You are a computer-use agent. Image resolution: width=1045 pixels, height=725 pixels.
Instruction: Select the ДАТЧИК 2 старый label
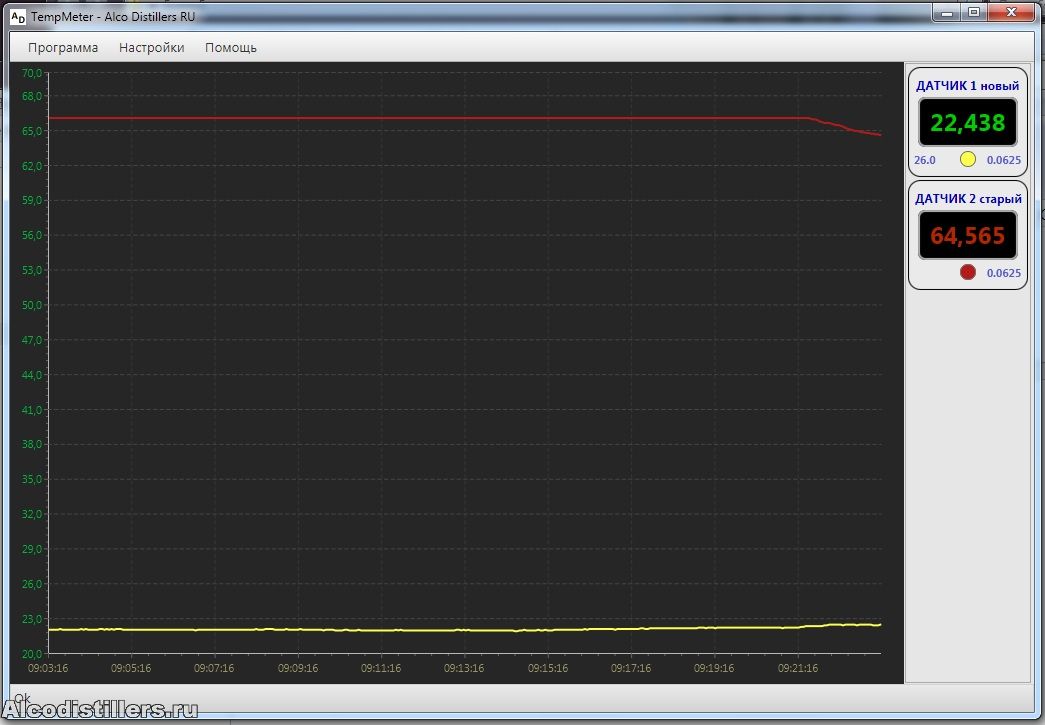pyautogui.click(x=967, y=199)
